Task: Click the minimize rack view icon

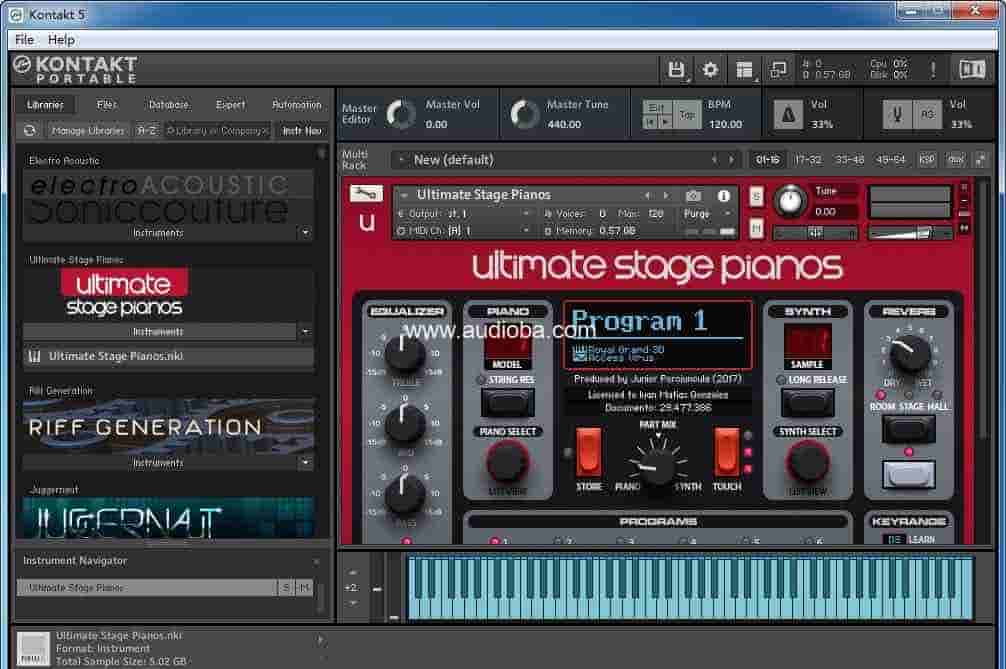Action: point(778,69)
